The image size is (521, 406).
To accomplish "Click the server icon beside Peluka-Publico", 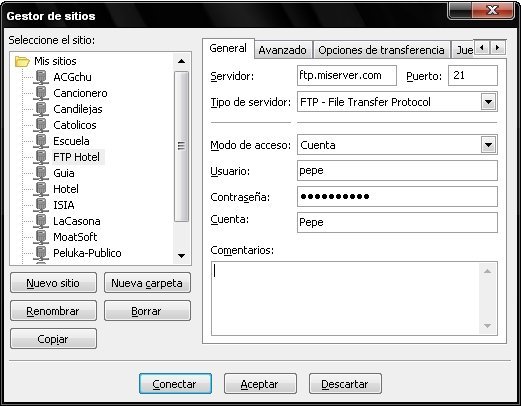I will click(41, 253).
